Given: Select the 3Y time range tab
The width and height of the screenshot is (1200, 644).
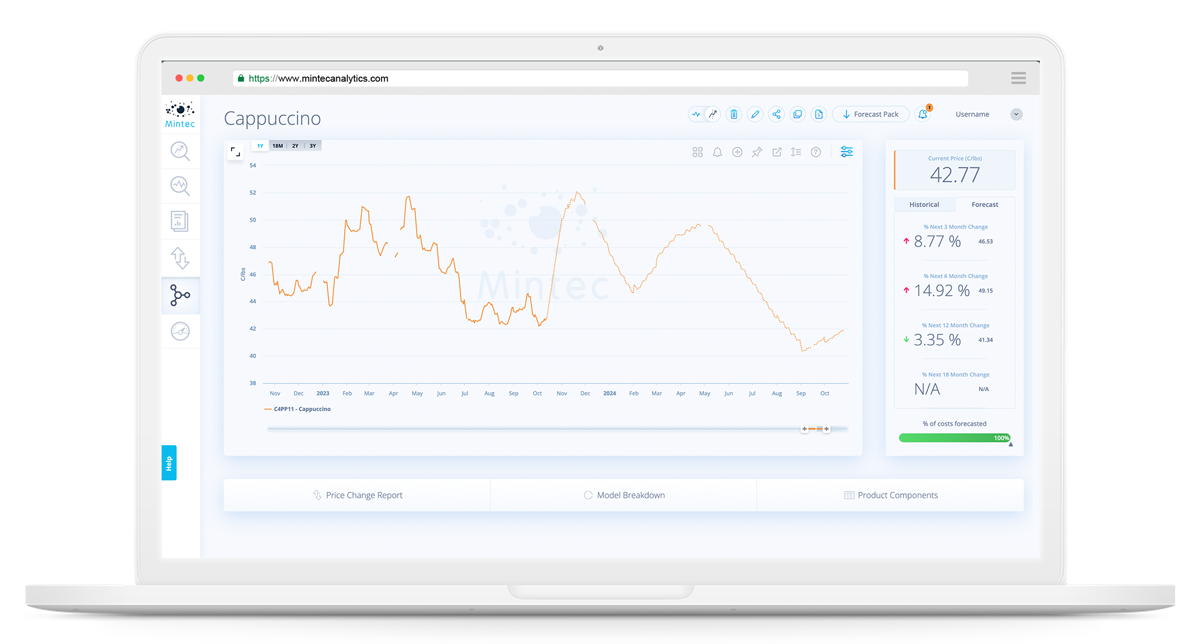Looking at the screenshot, I should coord(312,145).
